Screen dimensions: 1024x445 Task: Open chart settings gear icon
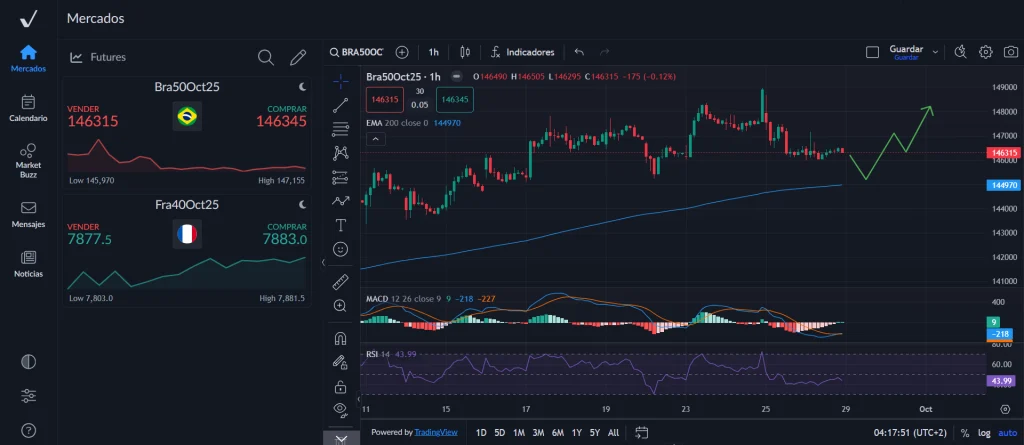985,51
